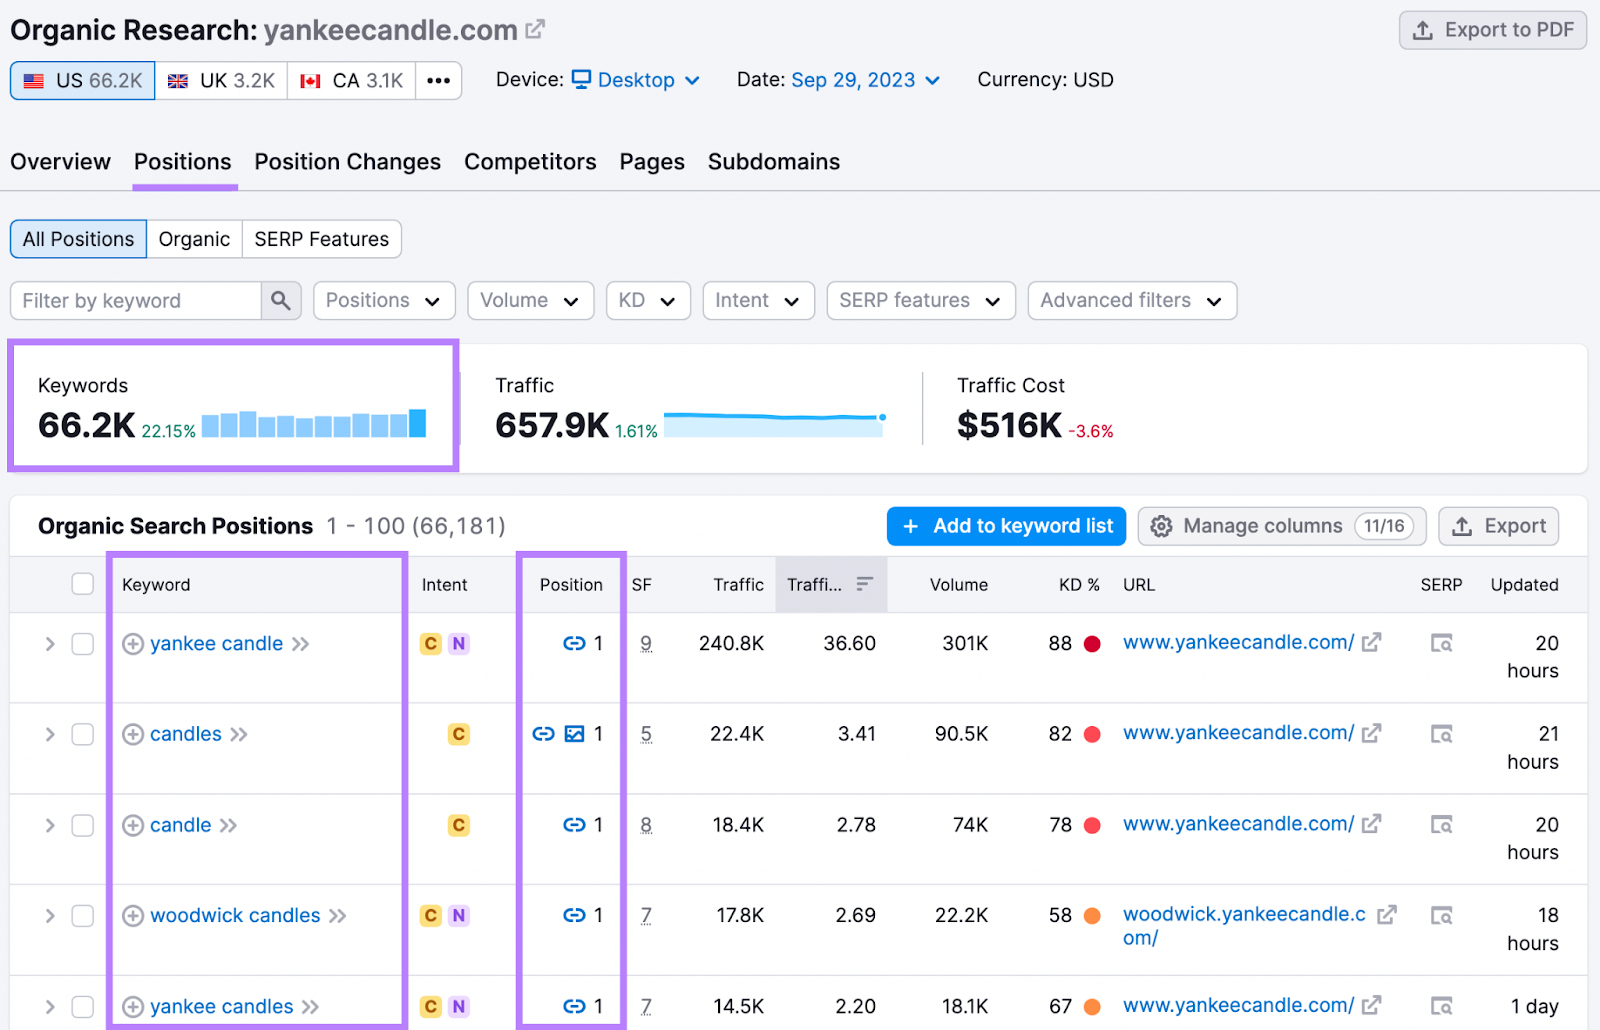This screenshot has height=1030, width=1600.
Task: Click the Export to PDF button
Action: [x=1493, y=30]
